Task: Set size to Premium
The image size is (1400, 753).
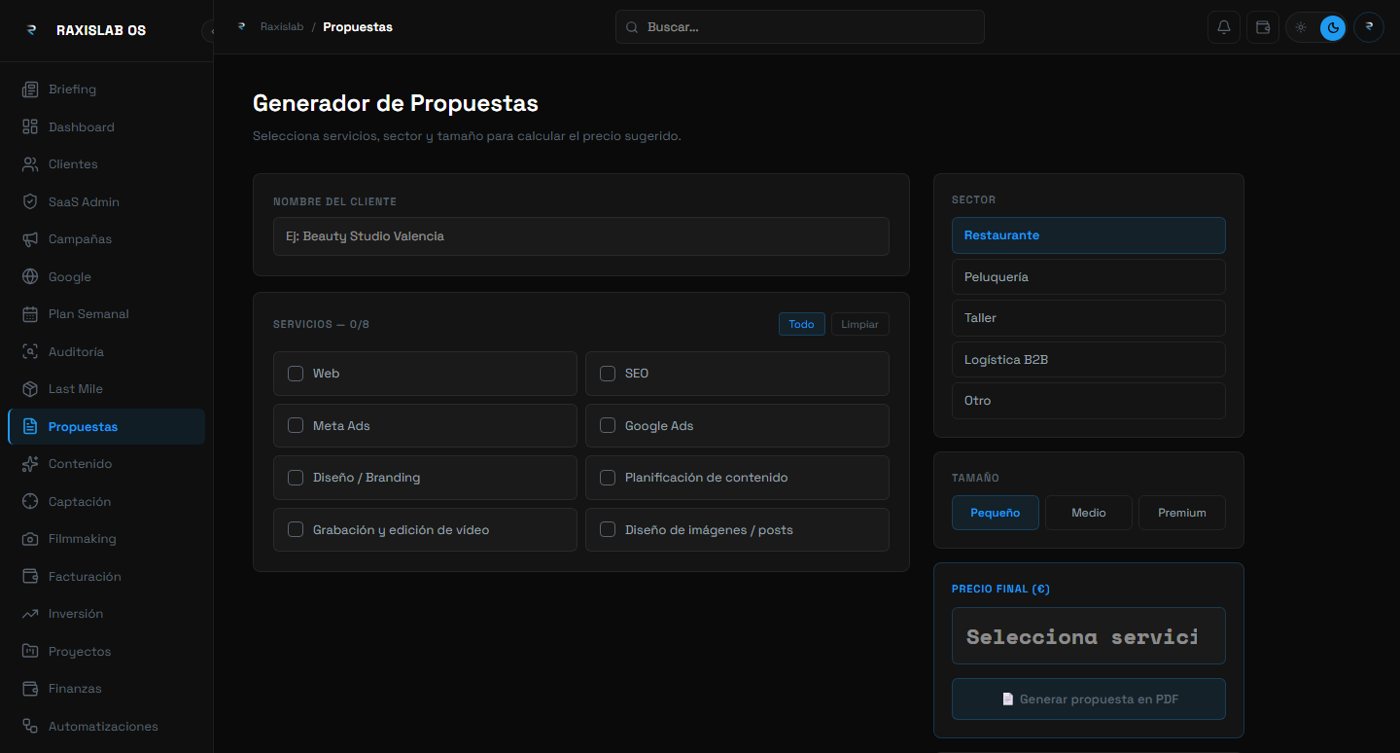Action: pyautogui.click(x=1182, y=513)
